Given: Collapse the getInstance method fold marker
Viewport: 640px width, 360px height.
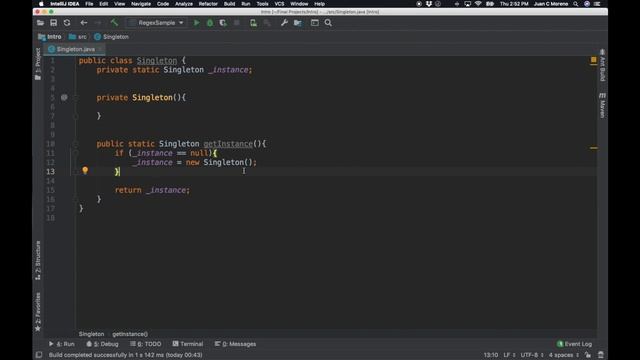Looking at the screenshot, I should [76, 144].
